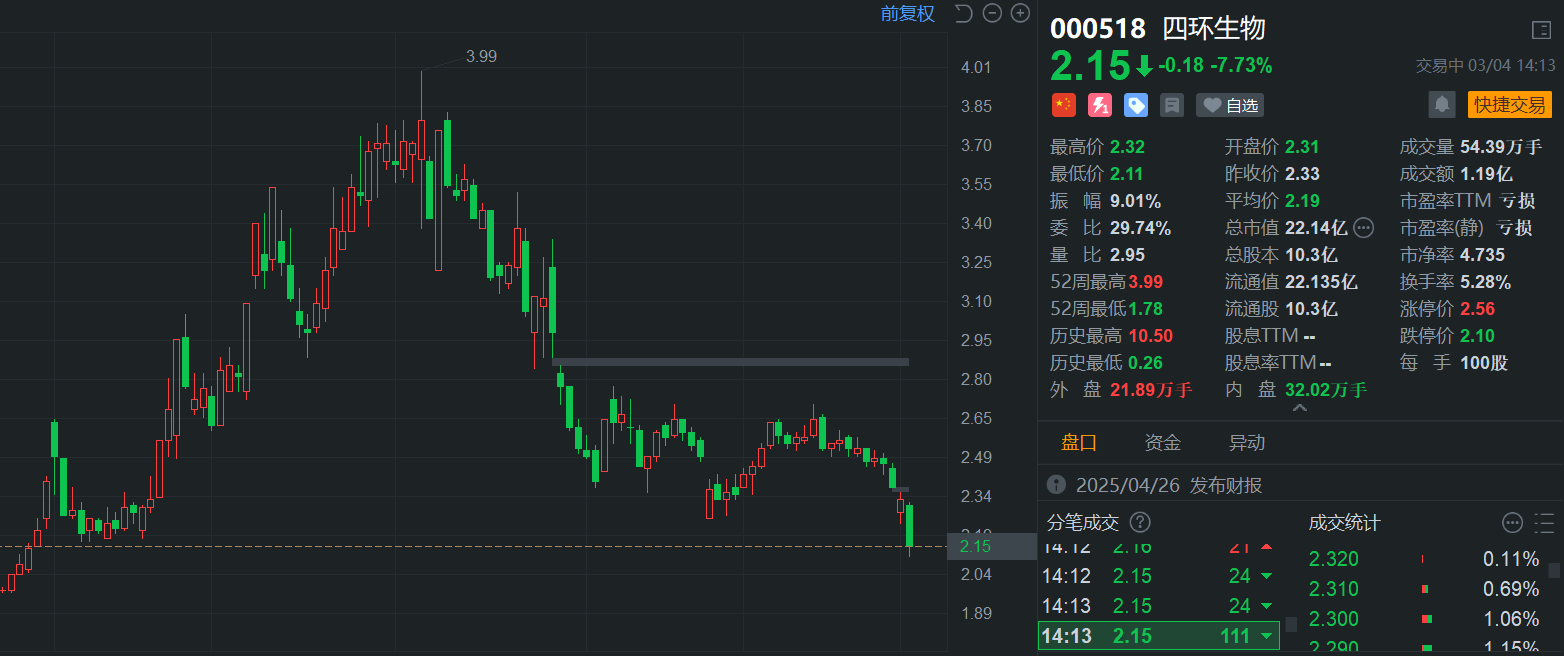
Task: Open the gray notes icon
Action: point(1171,105)
